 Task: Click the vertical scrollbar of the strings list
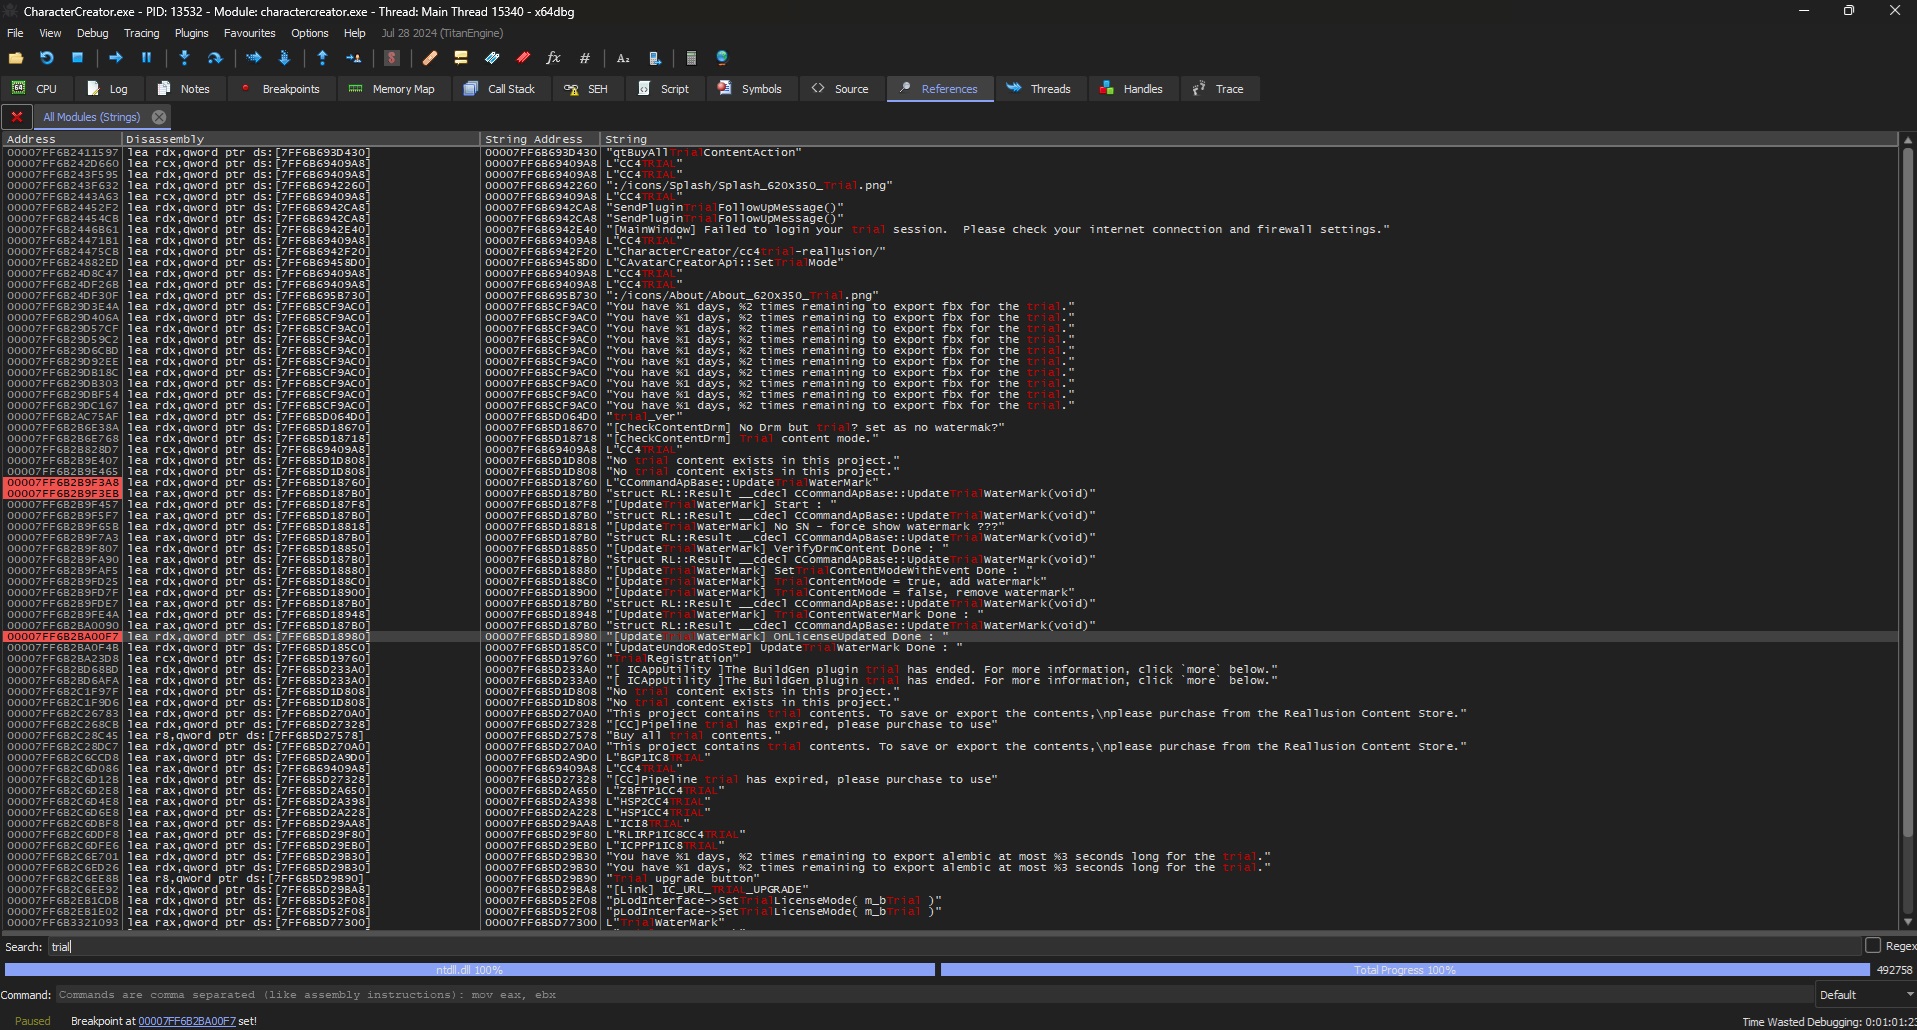[x=1907, y=500]
